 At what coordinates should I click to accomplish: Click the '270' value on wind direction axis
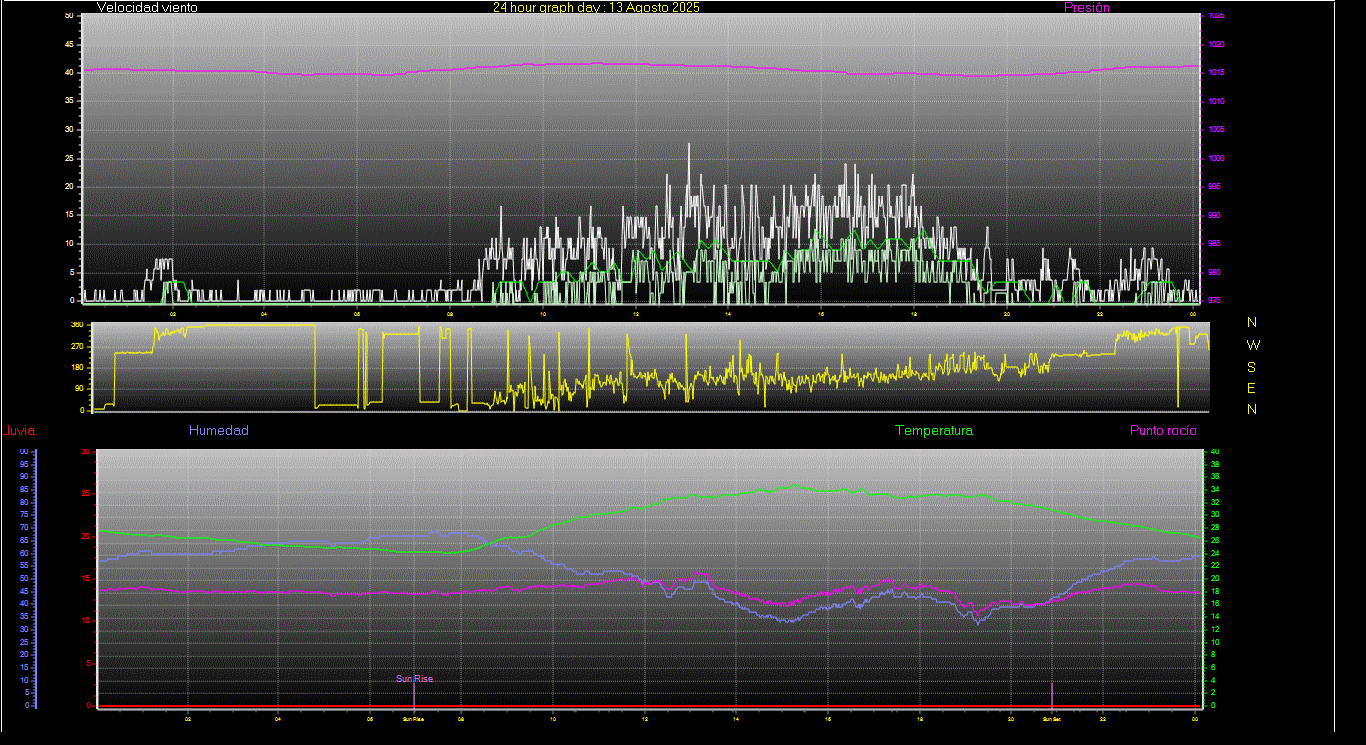coord(78,346)
